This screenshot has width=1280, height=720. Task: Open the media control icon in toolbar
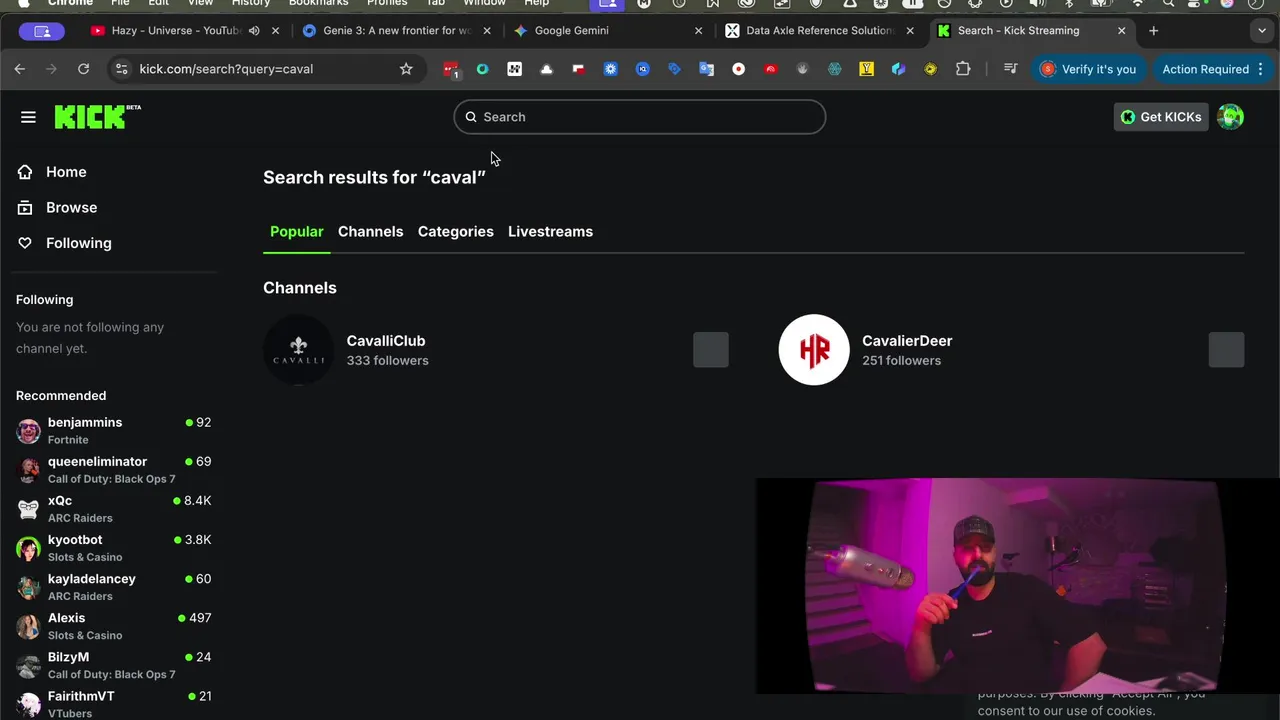click(x=1010, y=69)
